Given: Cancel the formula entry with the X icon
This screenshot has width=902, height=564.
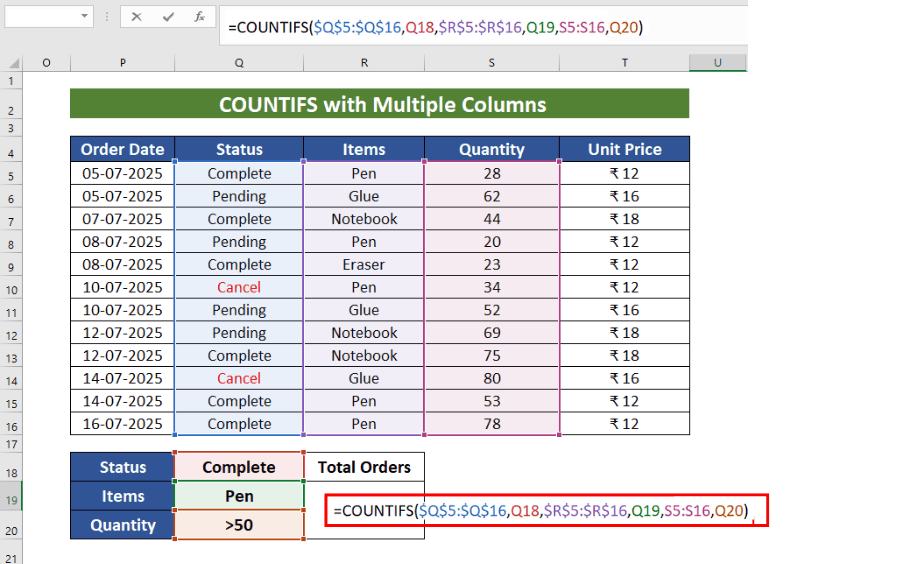Looking at the screenshot, I should (x=136, y=17).
